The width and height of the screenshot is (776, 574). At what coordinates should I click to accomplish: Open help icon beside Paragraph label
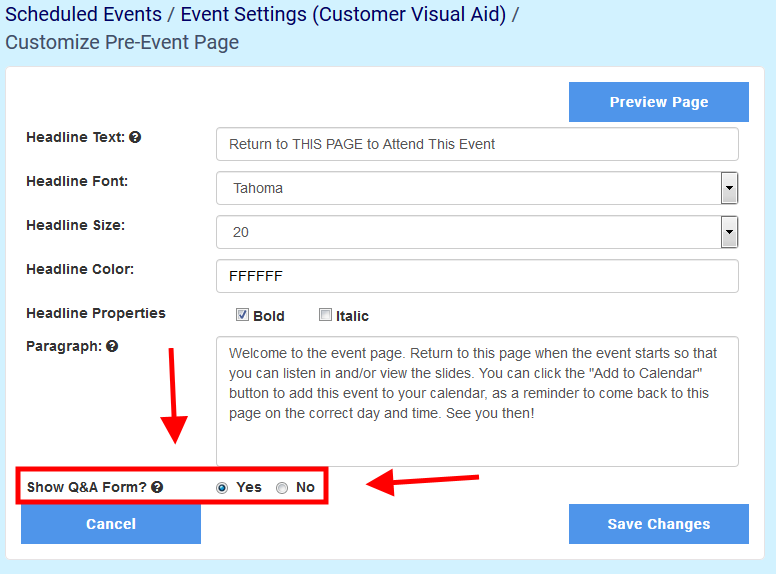point(112,346)
